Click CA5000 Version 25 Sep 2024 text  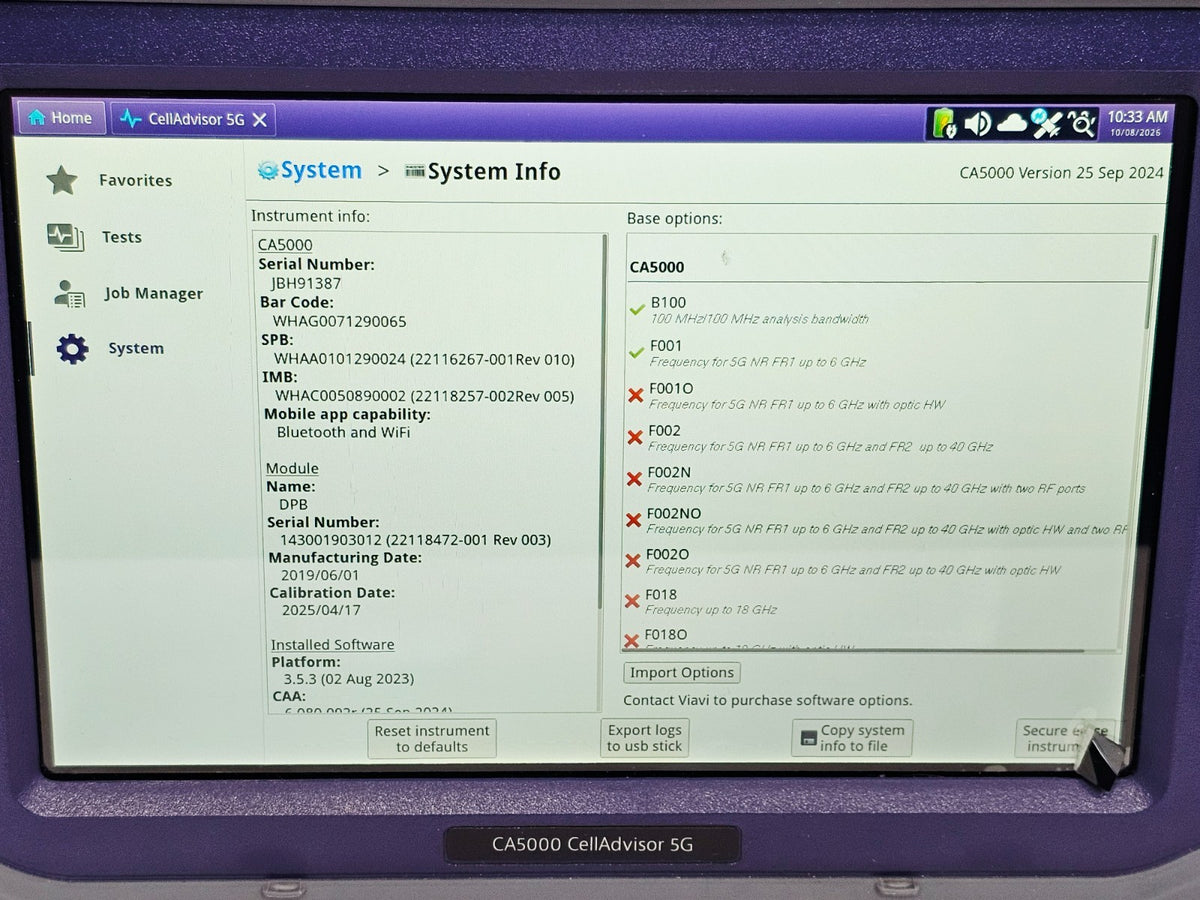coord(1062,173)
